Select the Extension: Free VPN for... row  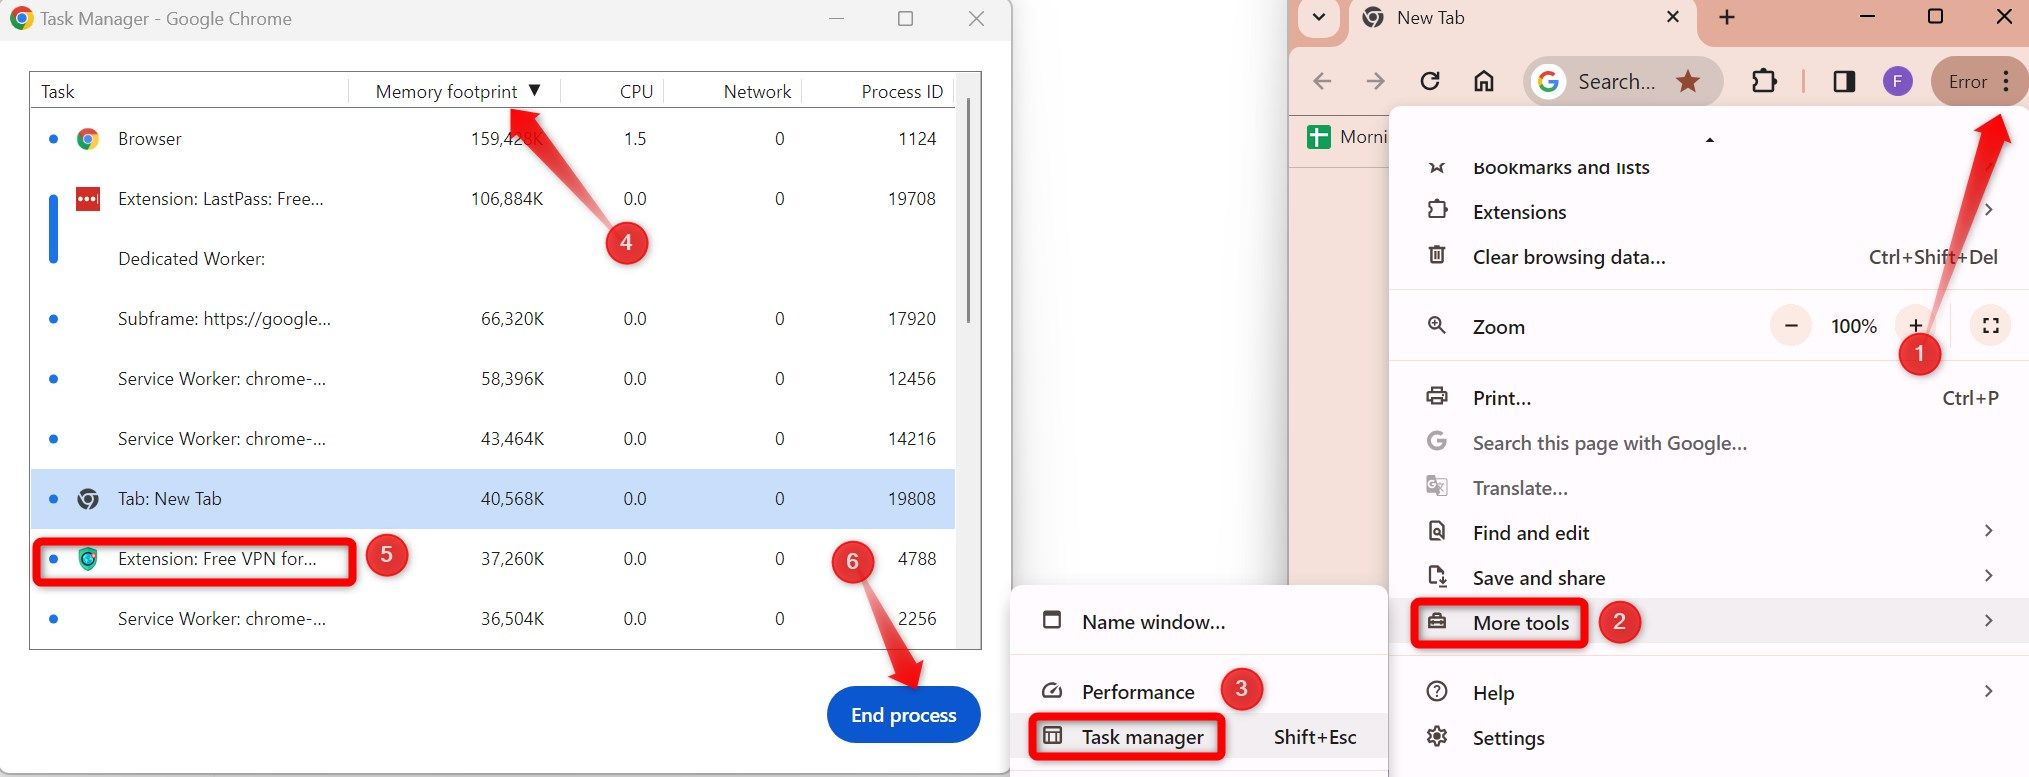point(493,559)
